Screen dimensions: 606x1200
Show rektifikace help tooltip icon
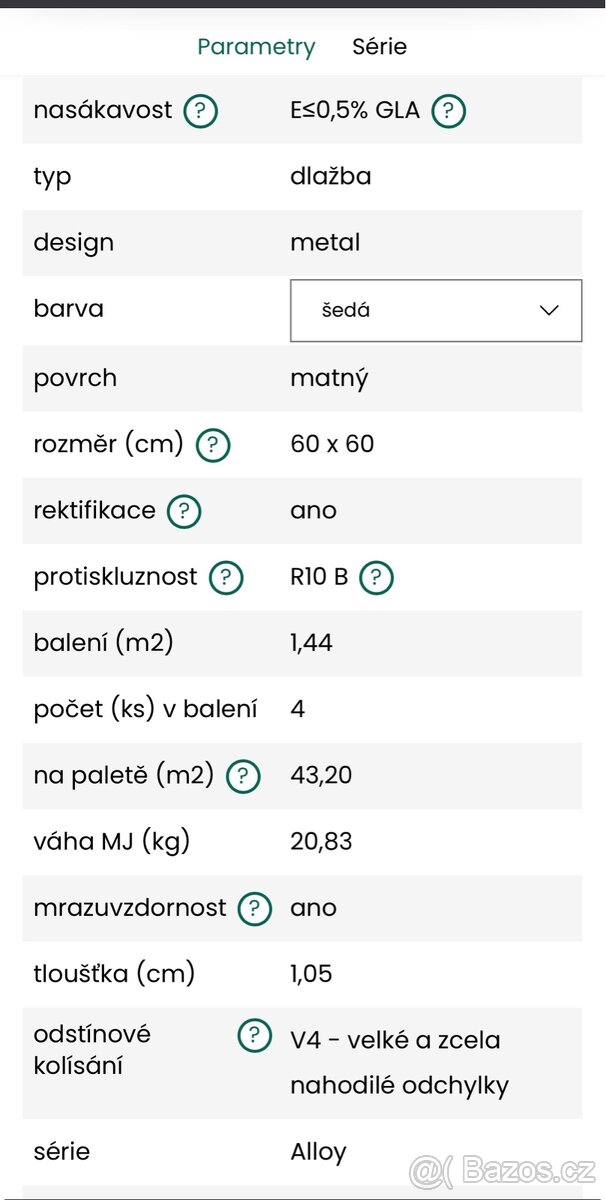point(184,511)
